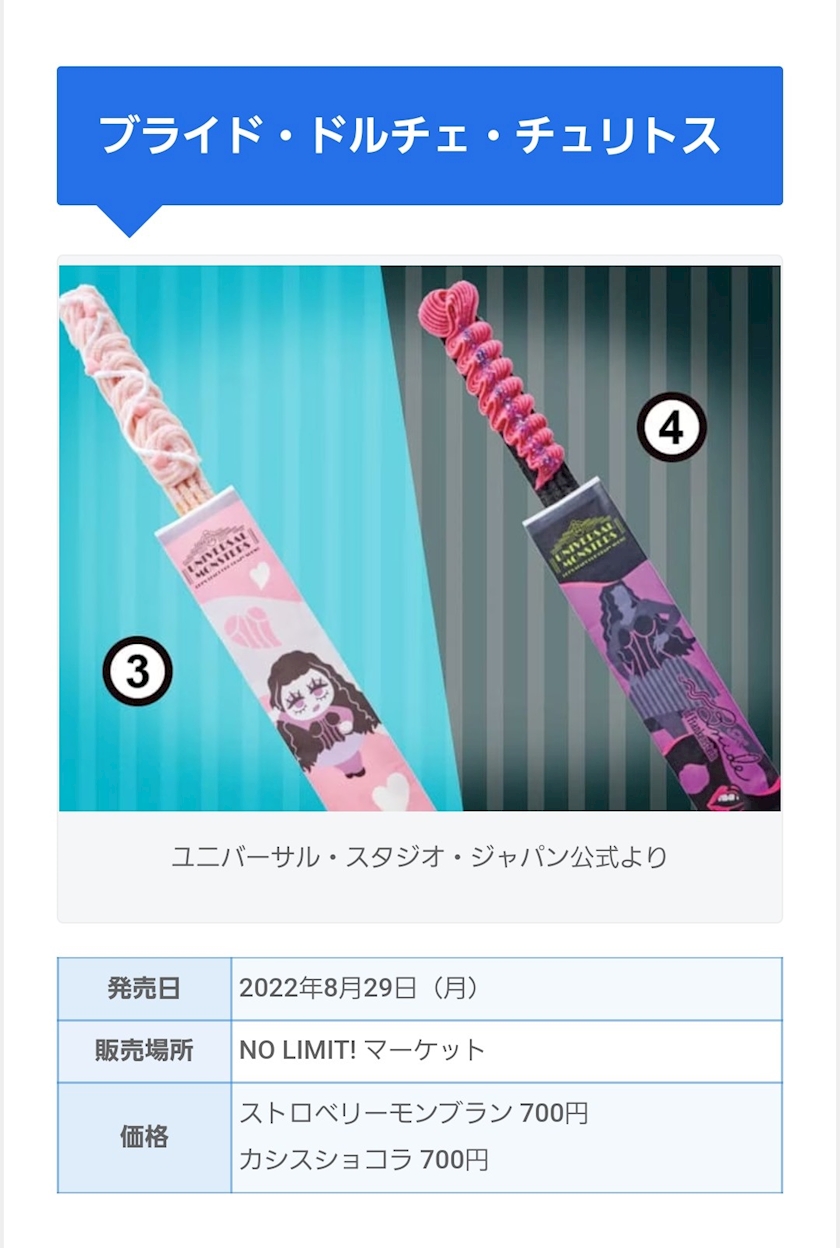Screen dimensions: 840x1248
Task: Click the circled number 4 badge
Action: pos(672,427)
